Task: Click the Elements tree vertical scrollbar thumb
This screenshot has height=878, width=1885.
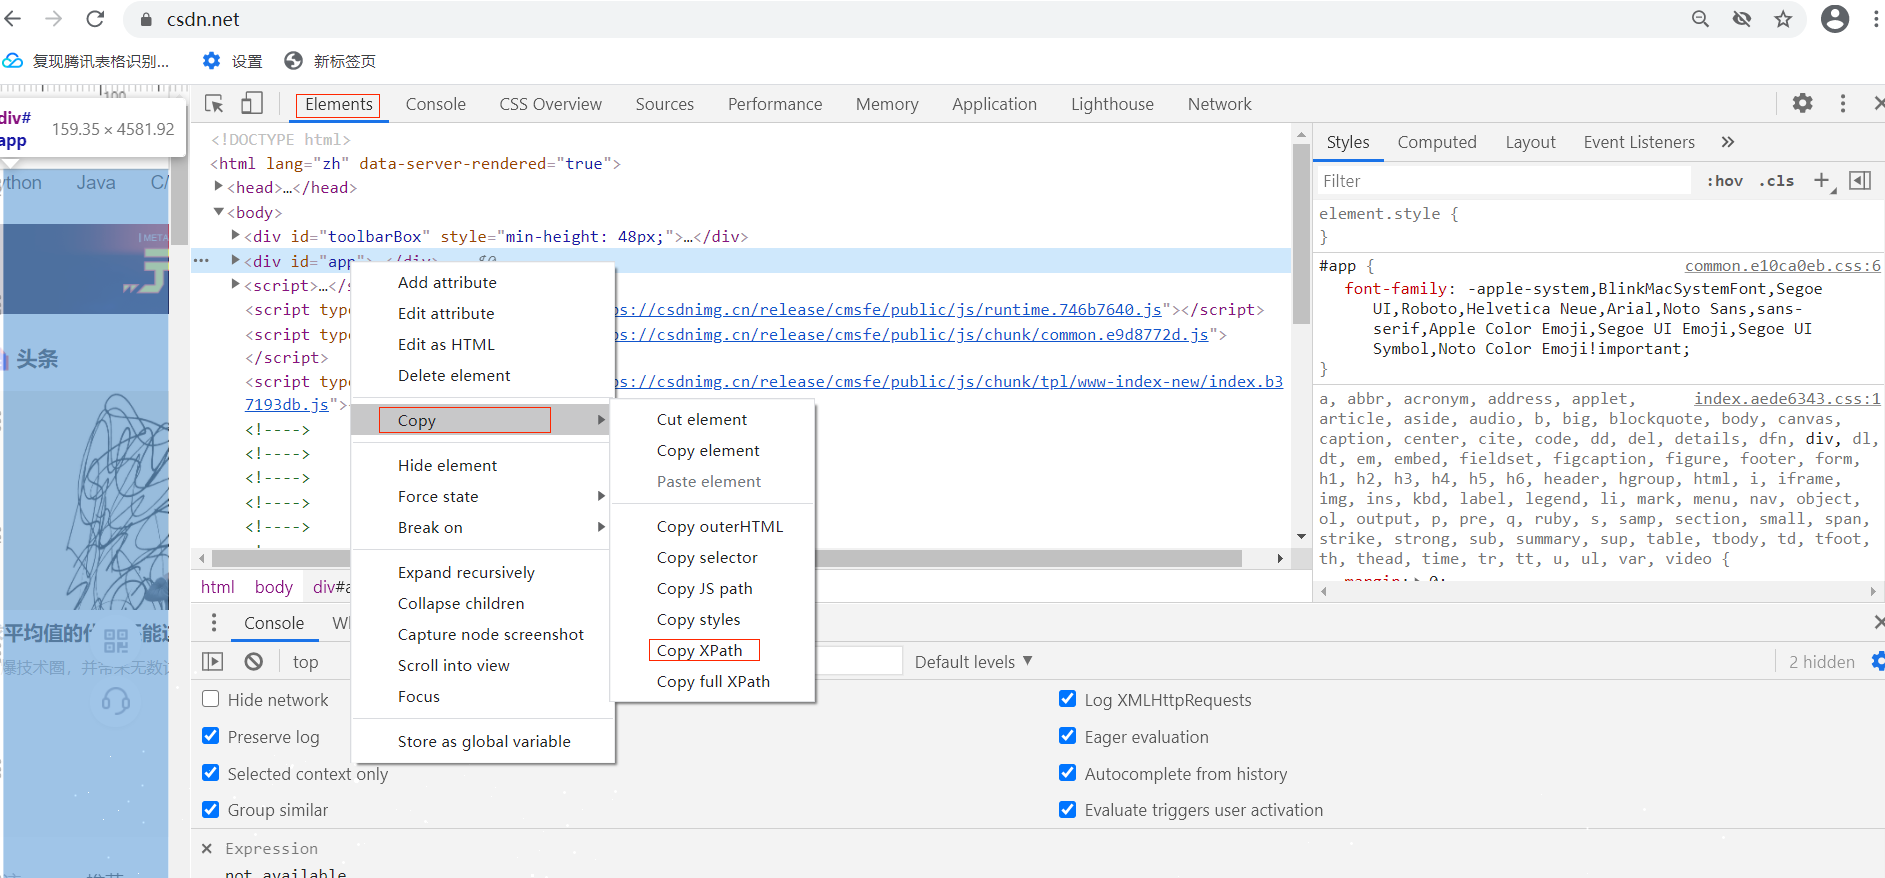Action: tap(1301, 233)
